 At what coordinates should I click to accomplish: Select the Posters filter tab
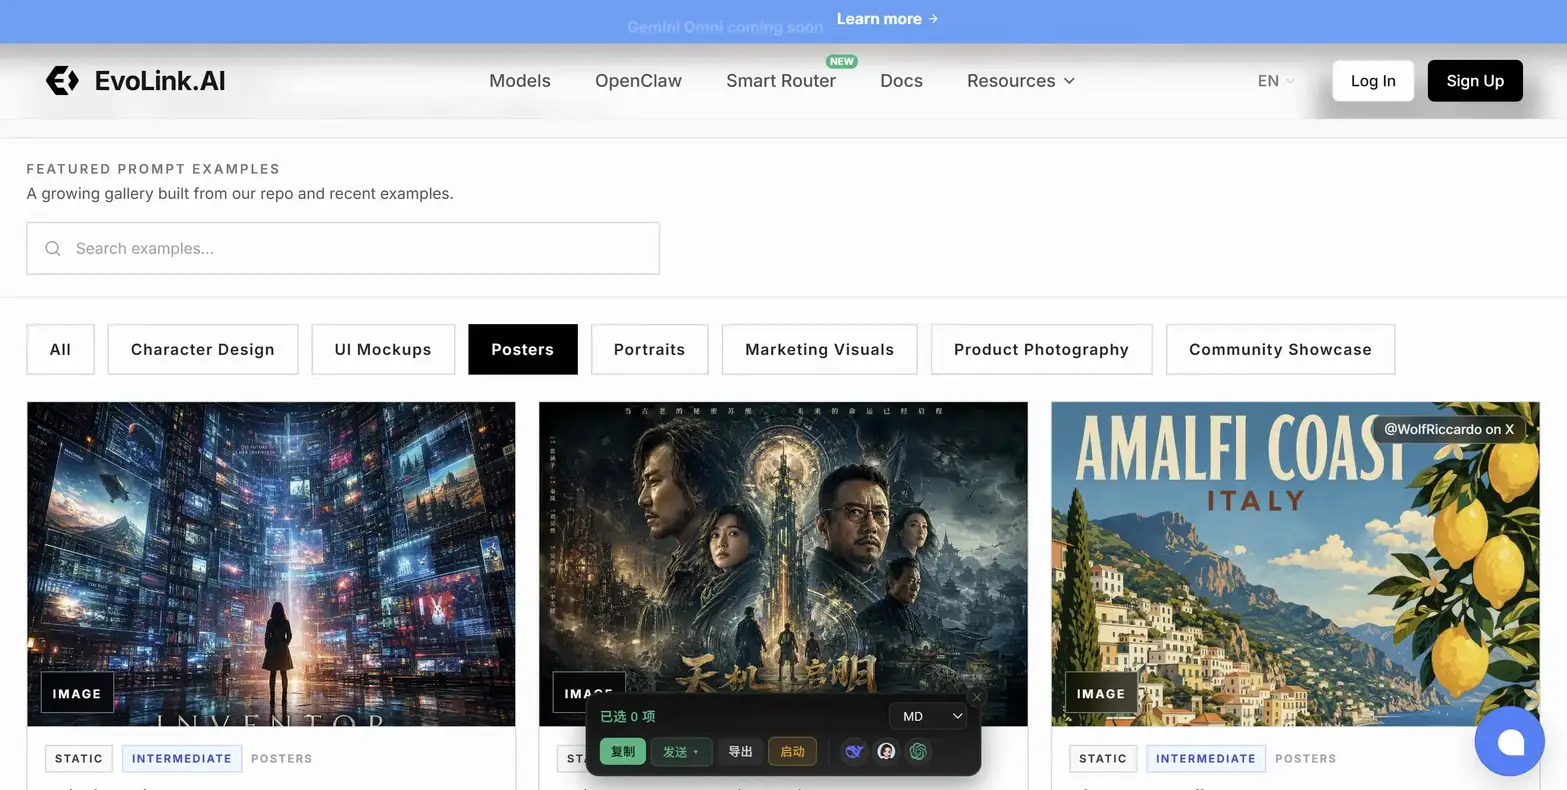tap(523, 349)
